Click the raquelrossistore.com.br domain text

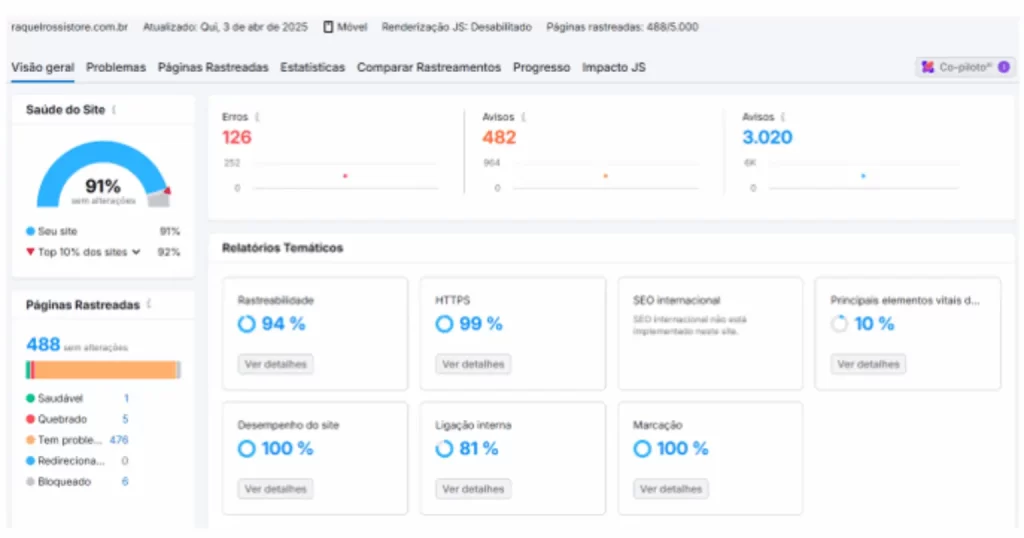[69, 27]
